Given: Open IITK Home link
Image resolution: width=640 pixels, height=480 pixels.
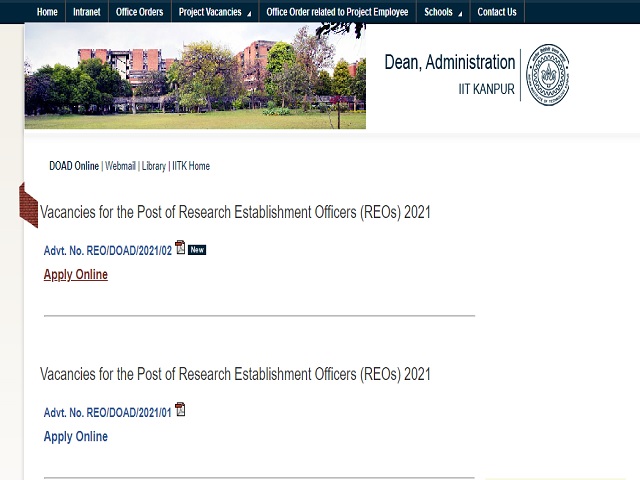Looking at the screenshot, I should click(191, 166).
